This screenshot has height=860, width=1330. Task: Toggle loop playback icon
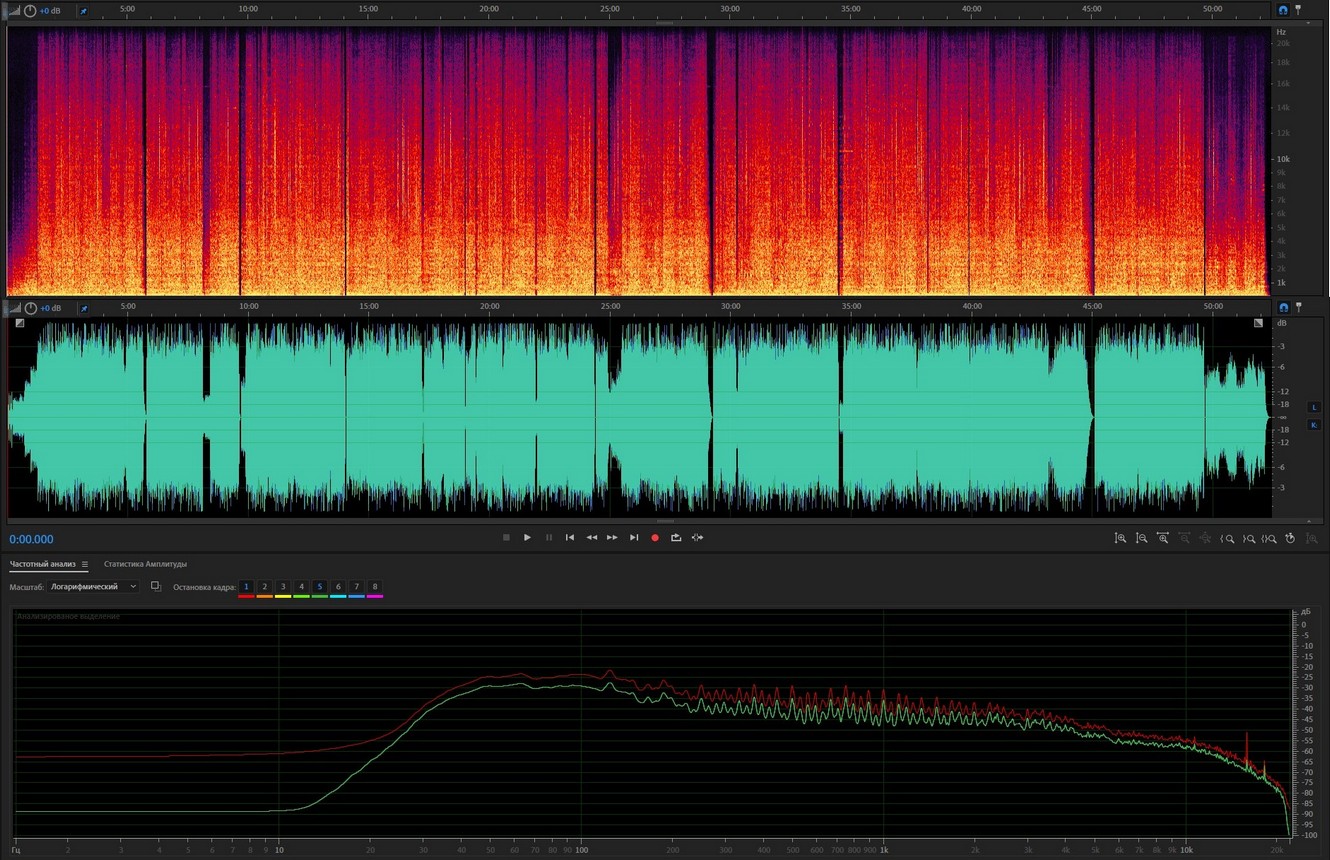pyautogui.click(x=676, y=538)
